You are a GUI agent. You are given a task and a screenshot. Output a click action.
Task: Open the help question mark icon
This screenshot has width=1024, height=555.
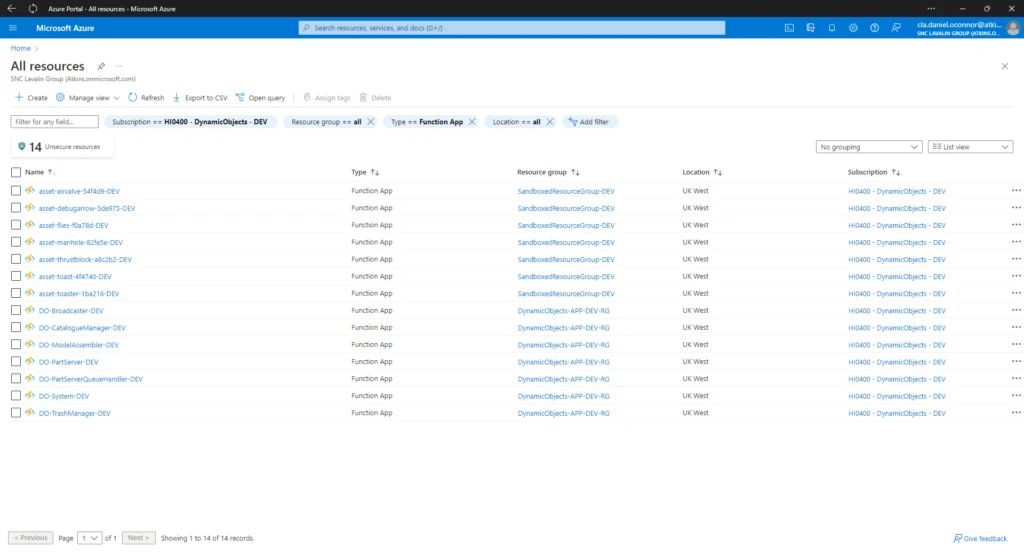point(875,28)
